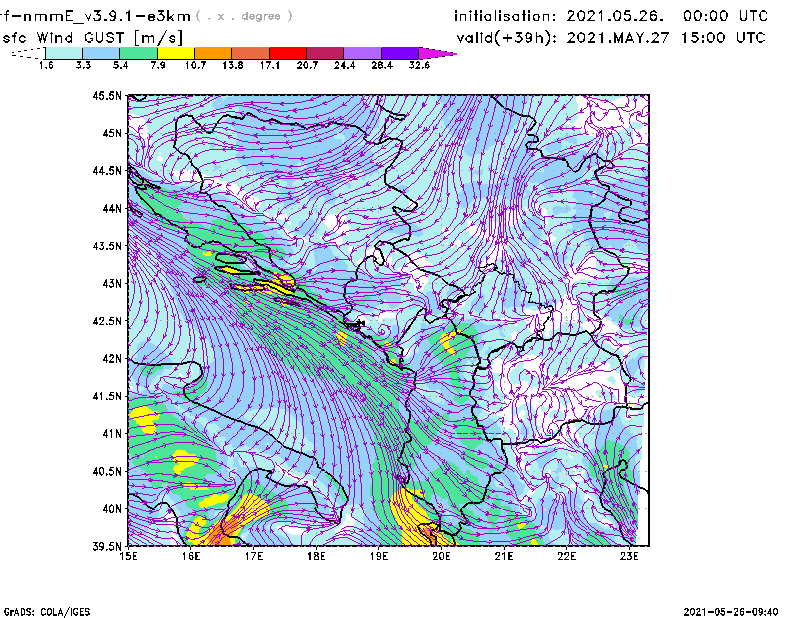Click the 42.5N latitude label

coord(107,321)
